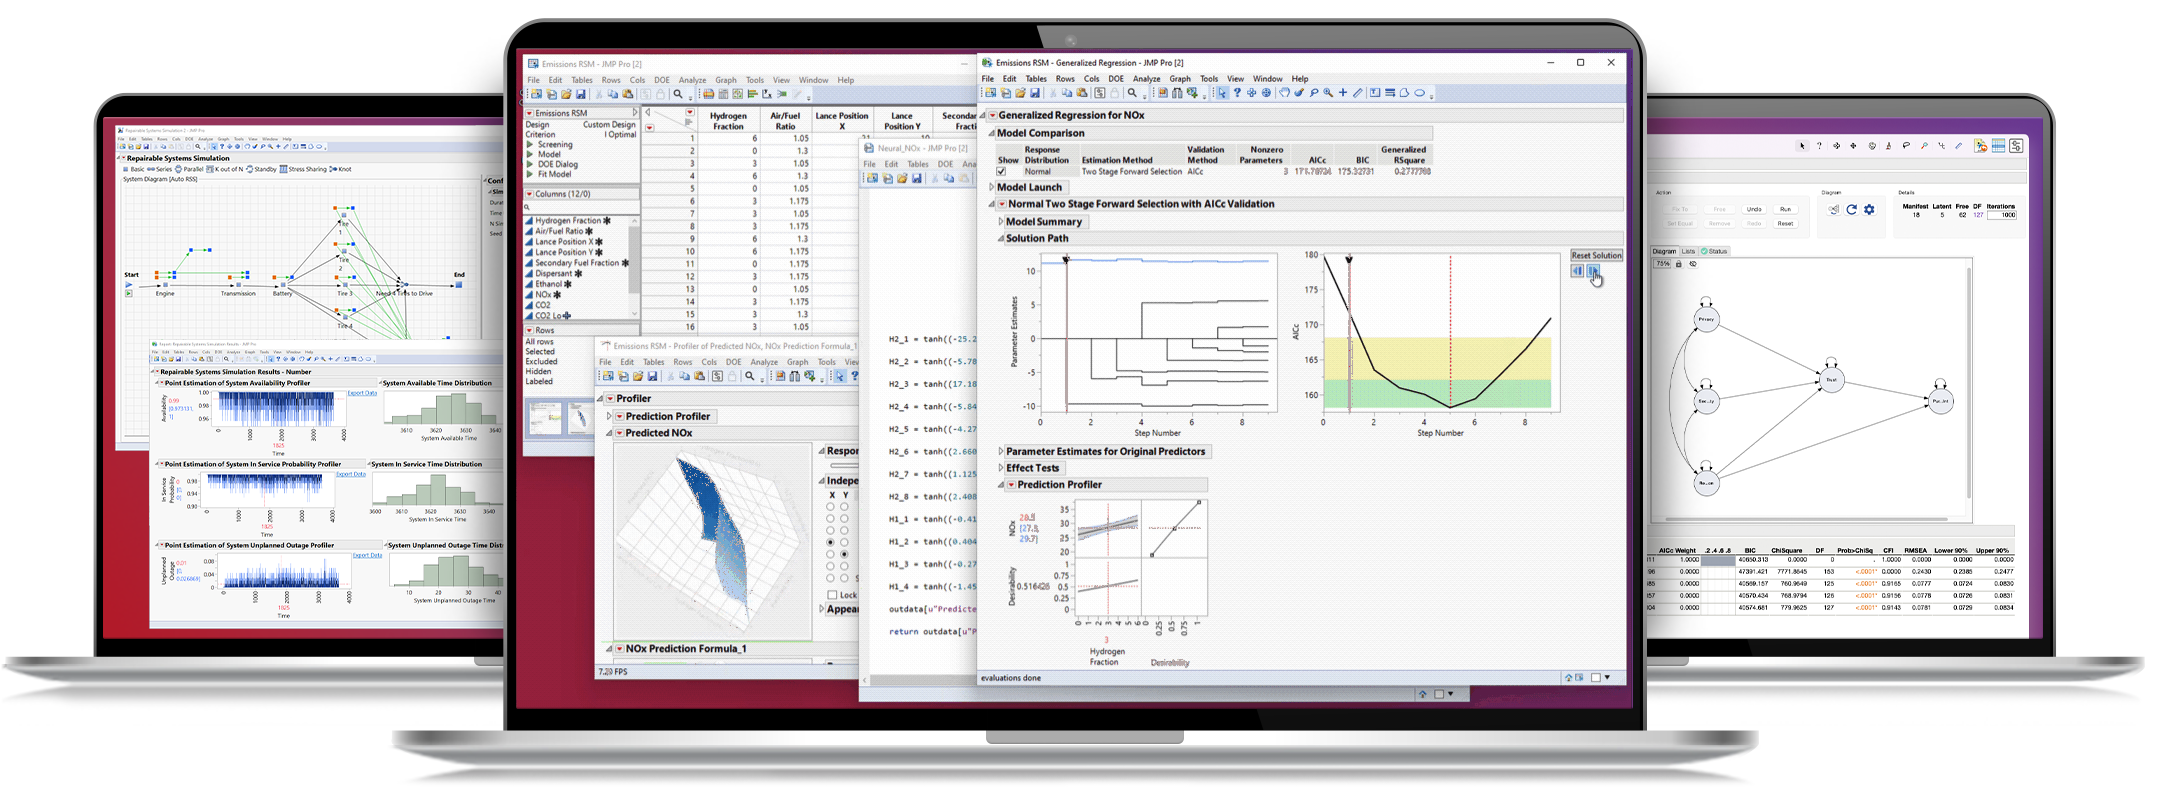Select the hand grabber tool in Generalized Regression toolbar
The height and width of the screenshot is (800, 2160).
tap(1285, 93)
